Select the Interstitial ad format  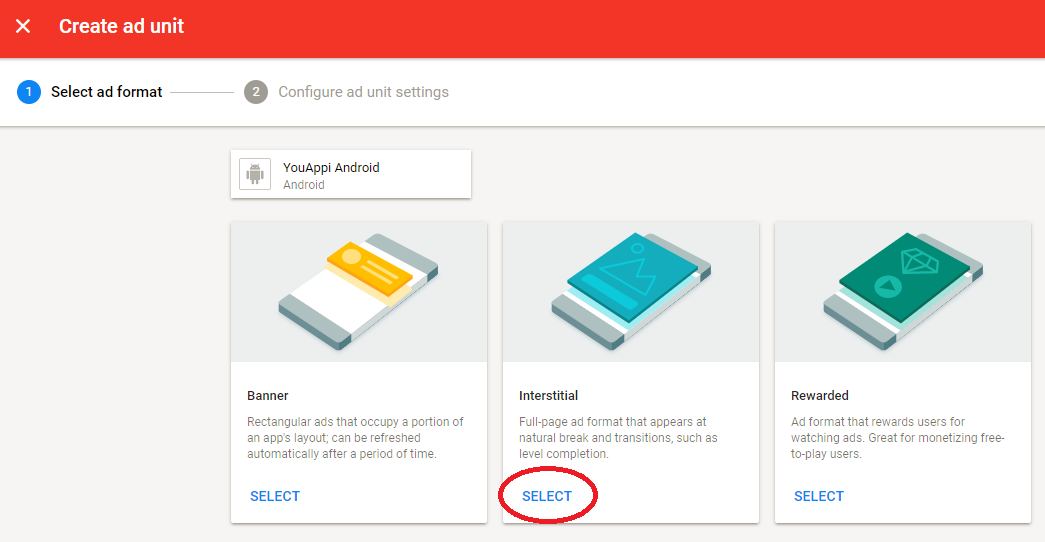(547, 496)
